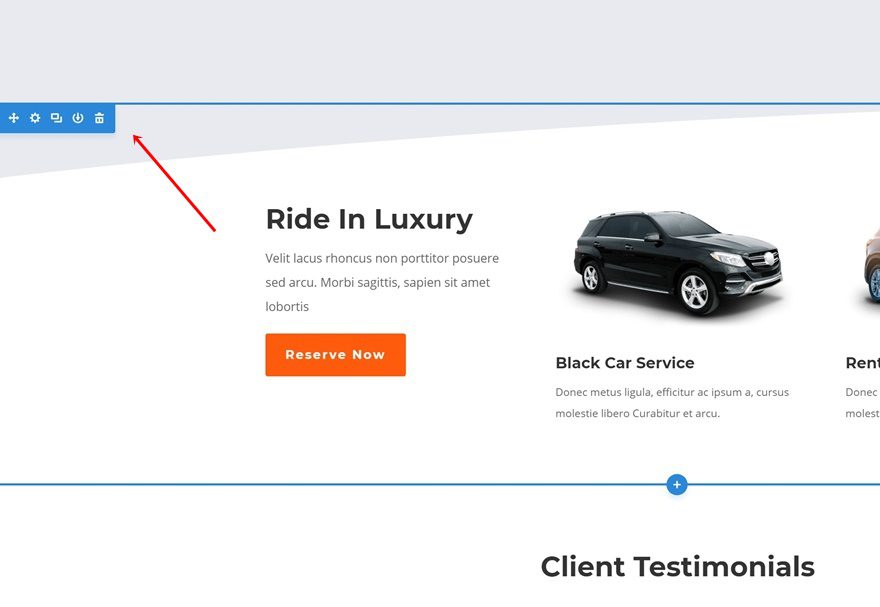The width and height of the screenshot is (880, 607).
Task: Click the blue section bottom border line
Action: coord(337,484)
